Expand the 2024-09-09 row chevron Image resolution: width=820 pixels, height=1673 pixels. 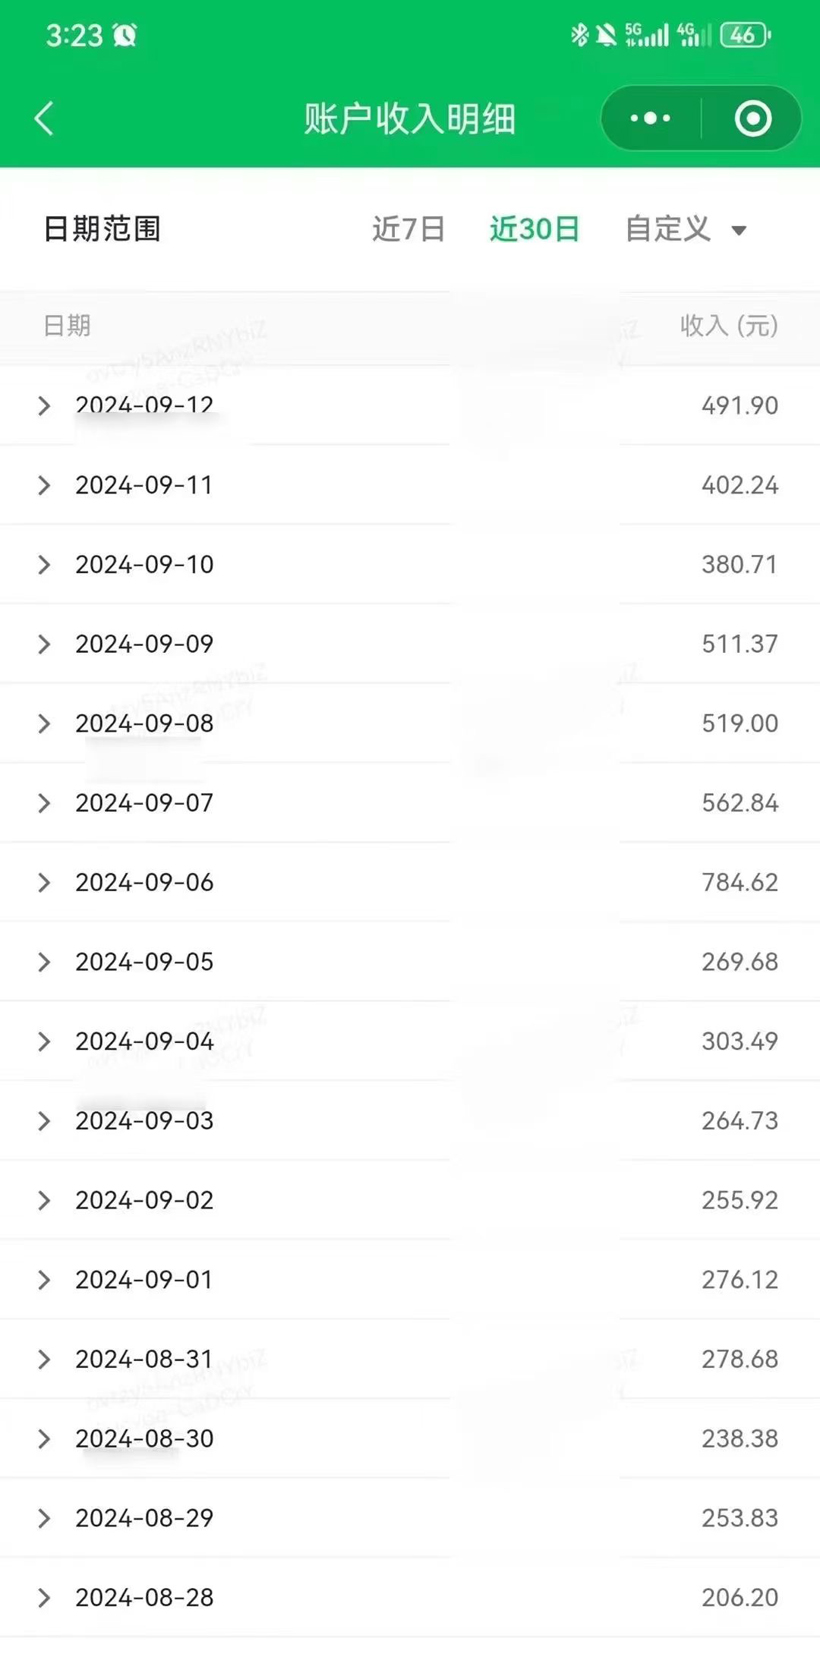[44, 644]
